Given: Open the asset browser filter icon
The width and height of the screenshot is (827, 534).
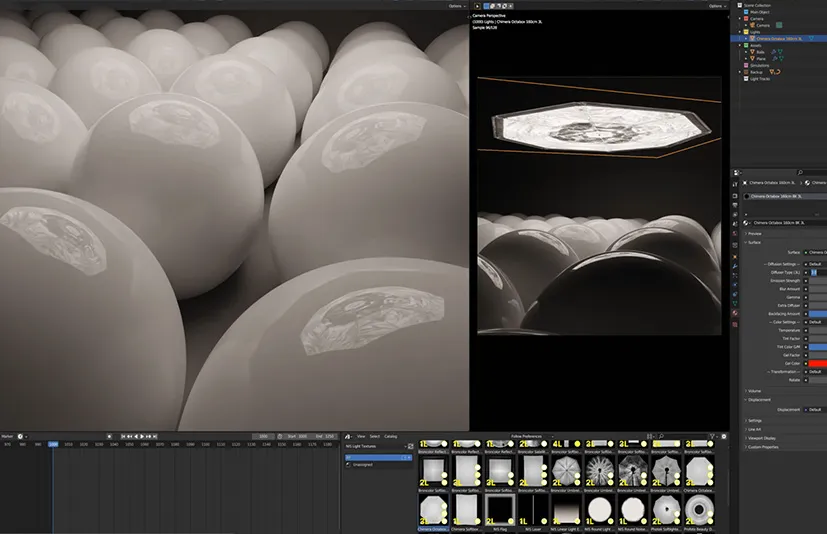Looking at the screenshot, I should pyautogui.click(x=711, y=437).
